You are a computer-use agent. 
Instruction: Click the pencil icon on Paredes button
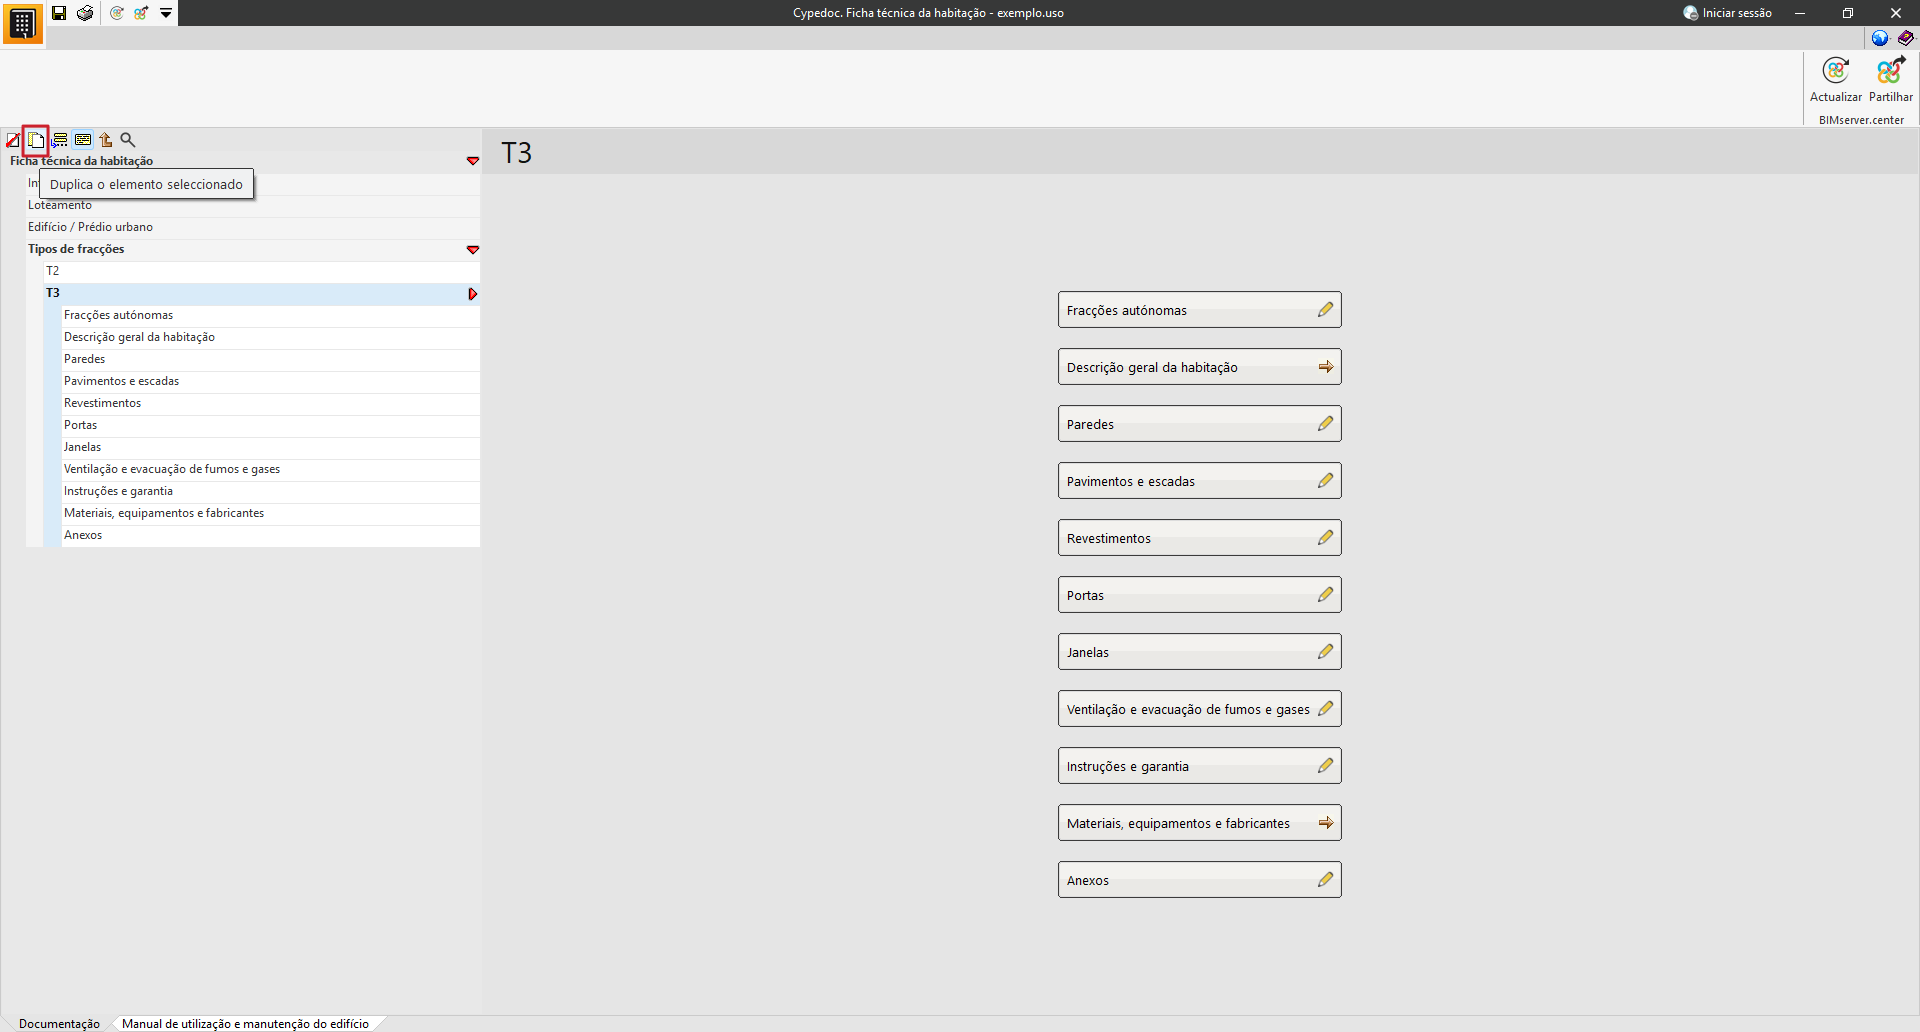click(1325, 424)
